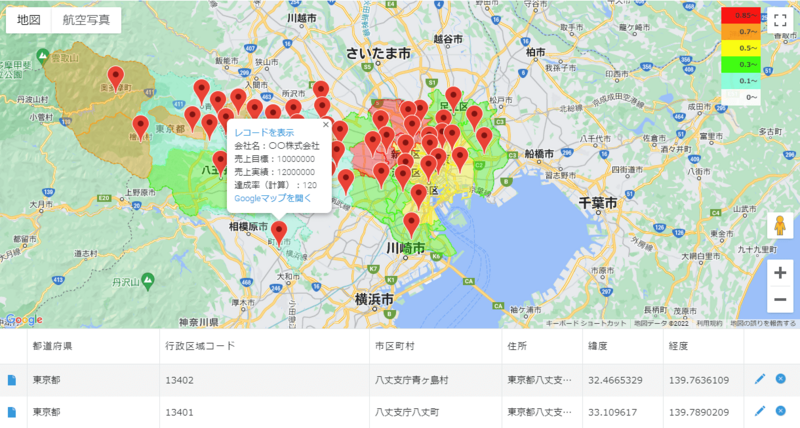Screen dimensions: 800x428
Task: Click the 千葉市 map label
Action: pyautogui.click(x=597, y=203)
